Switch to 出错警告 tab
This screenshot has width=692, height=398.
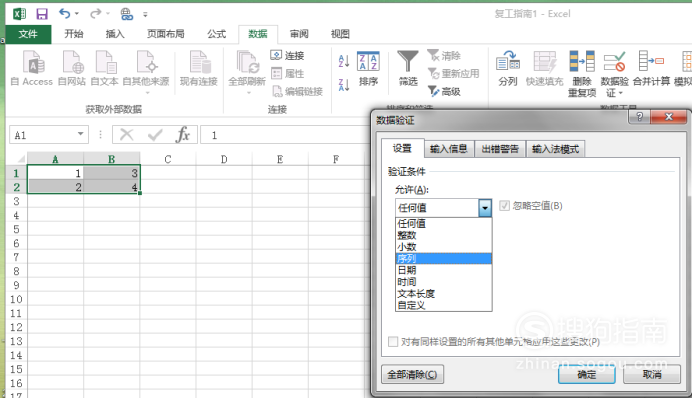click(x=500, y=149)
